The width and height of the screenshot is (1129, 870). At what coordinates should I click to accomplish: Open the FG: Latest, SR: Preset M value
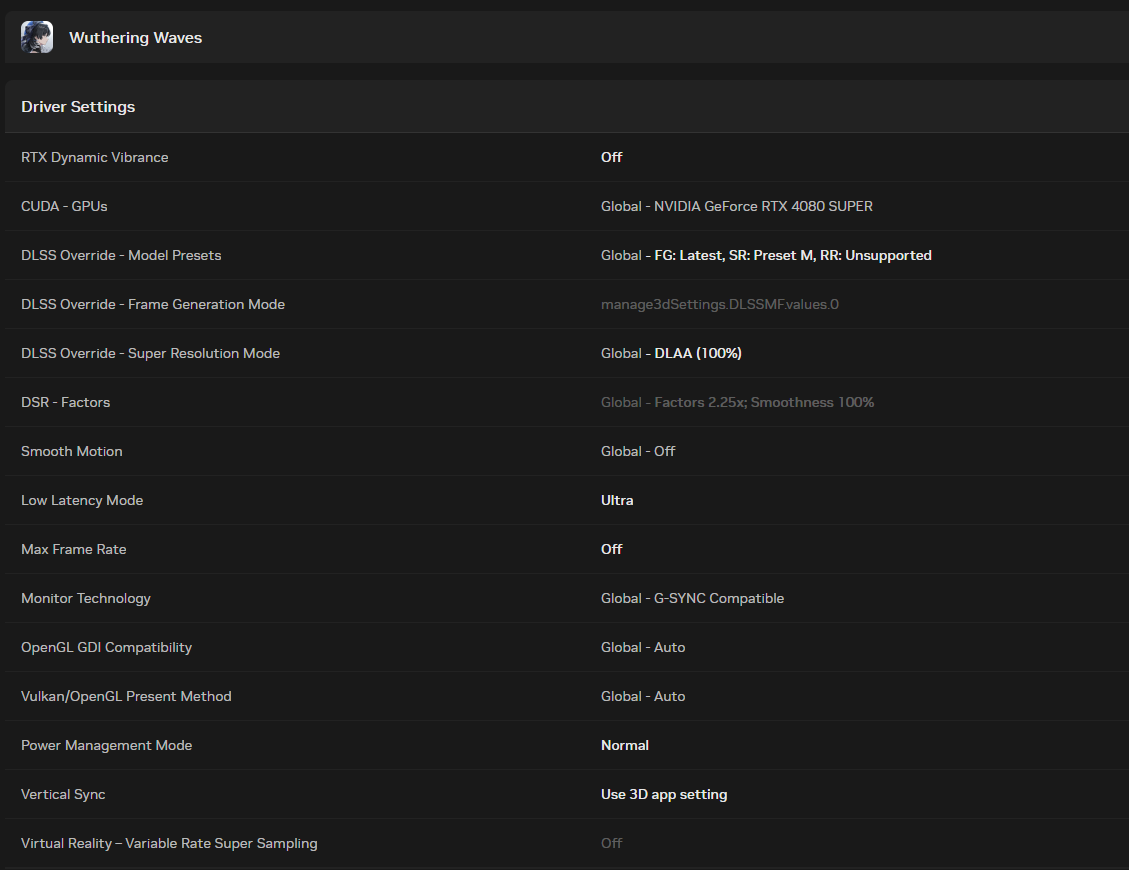point(766,255)
